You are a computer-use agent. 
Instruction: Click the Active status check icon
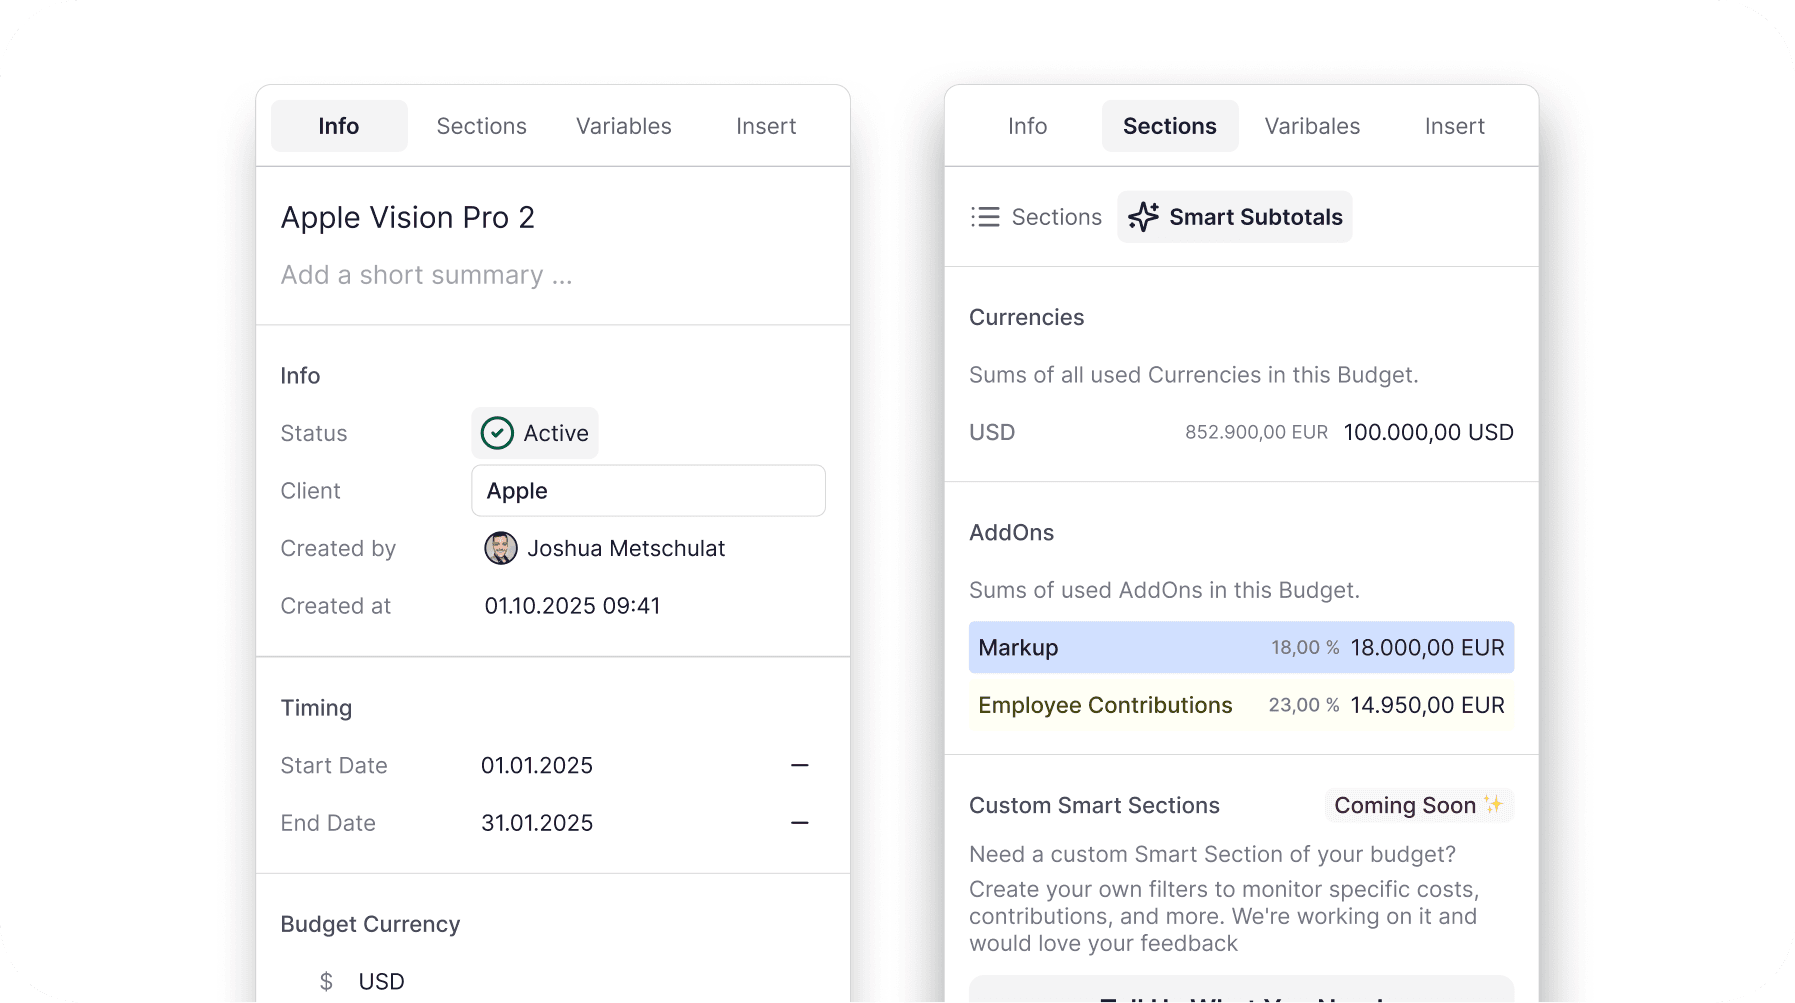point(497,433)
